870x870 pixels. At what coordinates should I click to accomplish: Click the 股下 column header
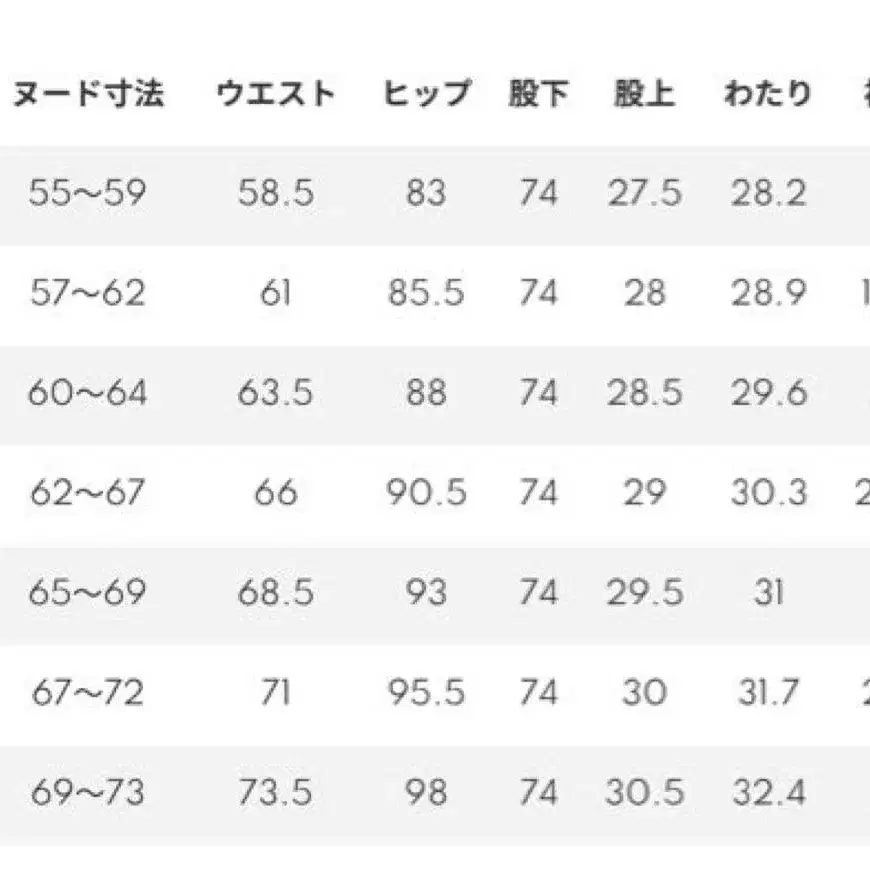coord(538,95)
